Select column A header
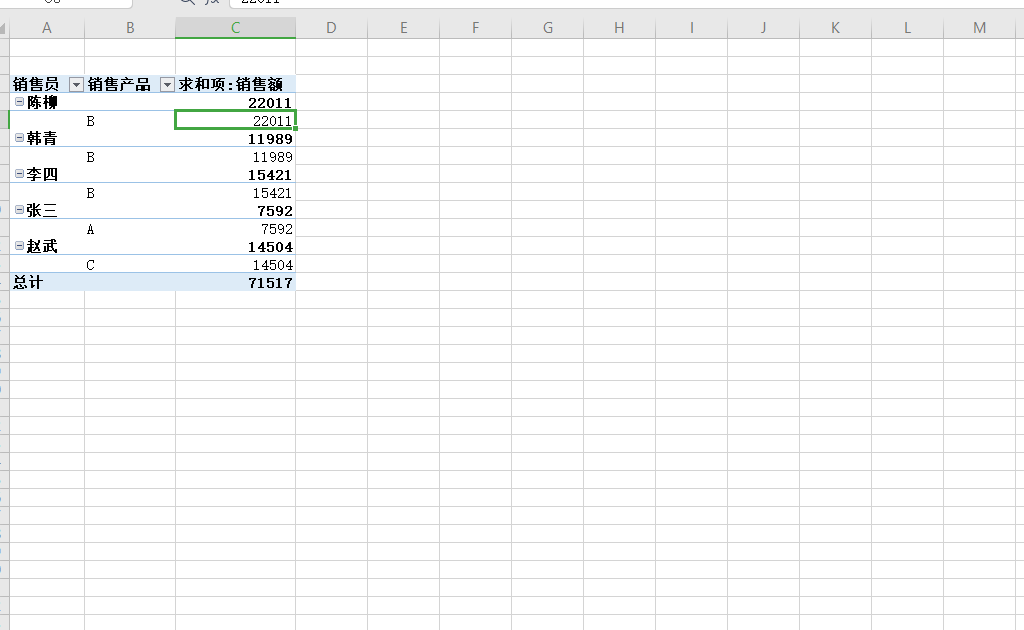Image resolution: width=1024 pixels, height=630 pixels. point(47,28)
